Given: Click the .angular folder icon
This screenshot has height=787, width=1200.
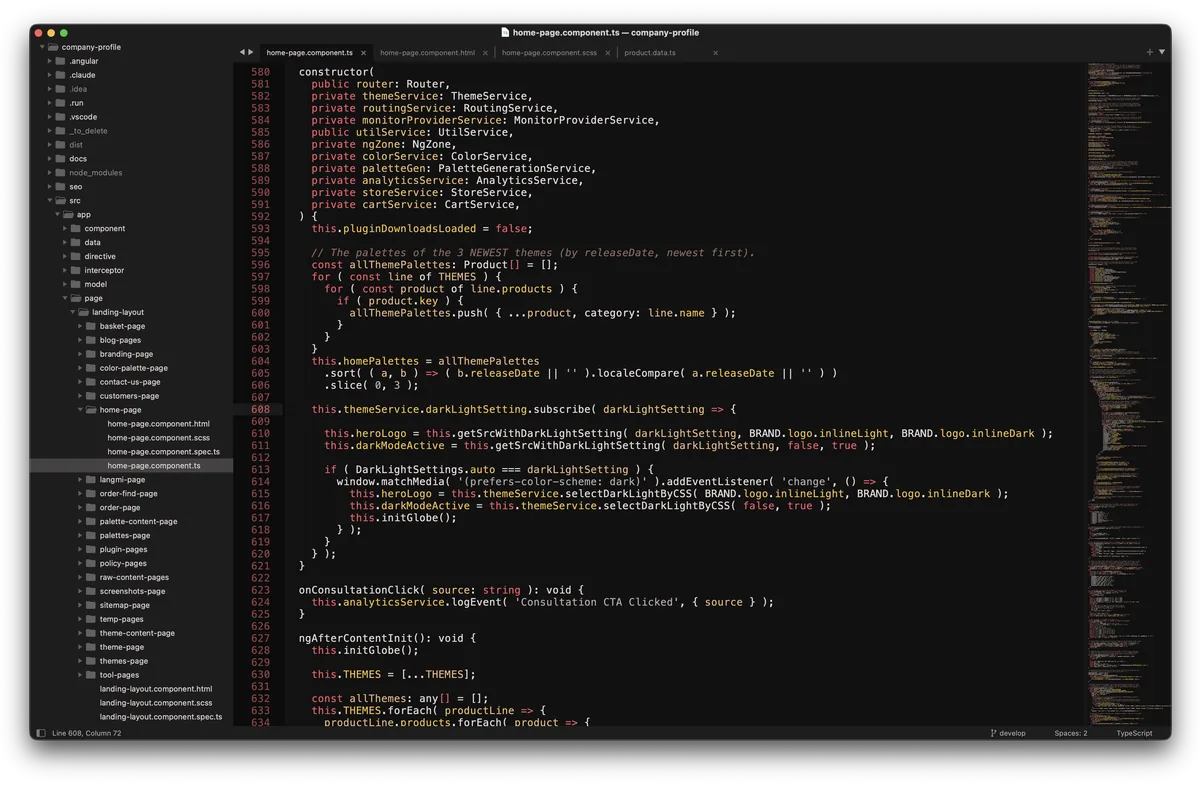Looking at the screenshot, I should 60,61.
